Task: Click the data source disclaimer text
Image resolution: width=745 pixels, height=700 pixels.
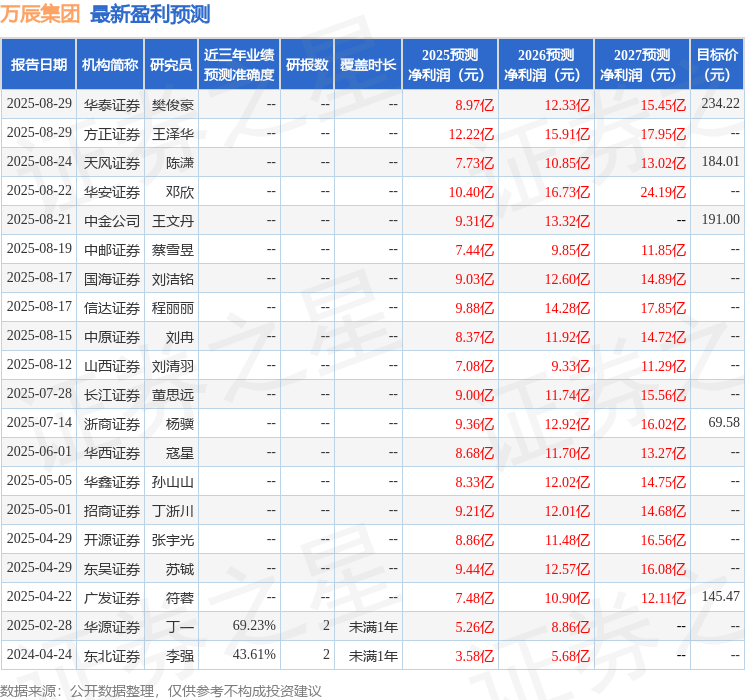Action: [x=161, y=691]
